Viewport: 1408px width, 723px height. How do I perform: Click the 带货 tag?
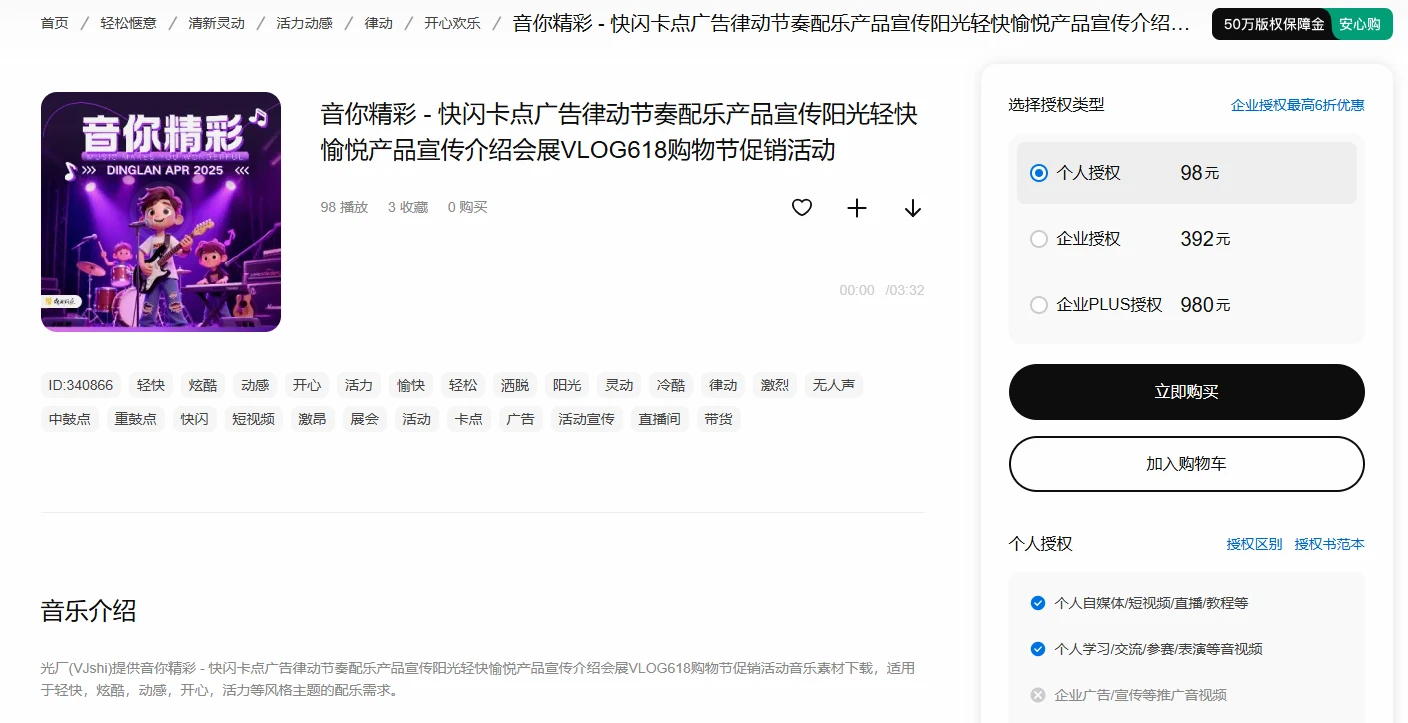[x=719, y=419]
